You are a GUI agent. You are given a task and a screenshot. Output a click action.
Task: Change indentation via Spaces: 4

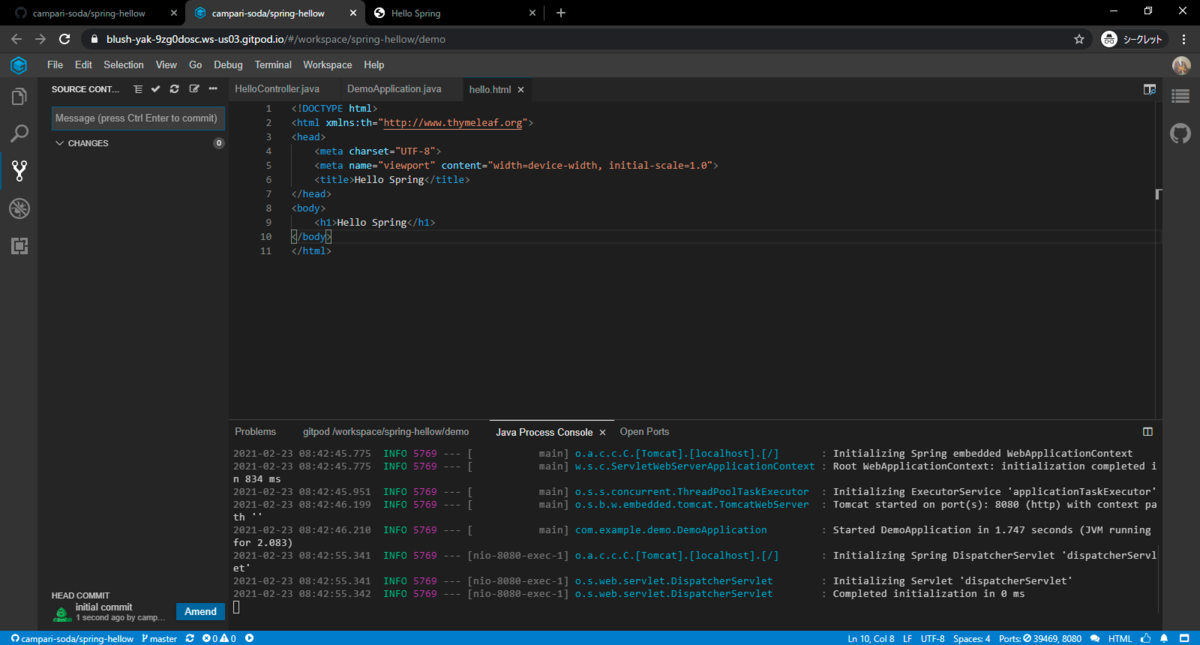[x=972, y=638]
